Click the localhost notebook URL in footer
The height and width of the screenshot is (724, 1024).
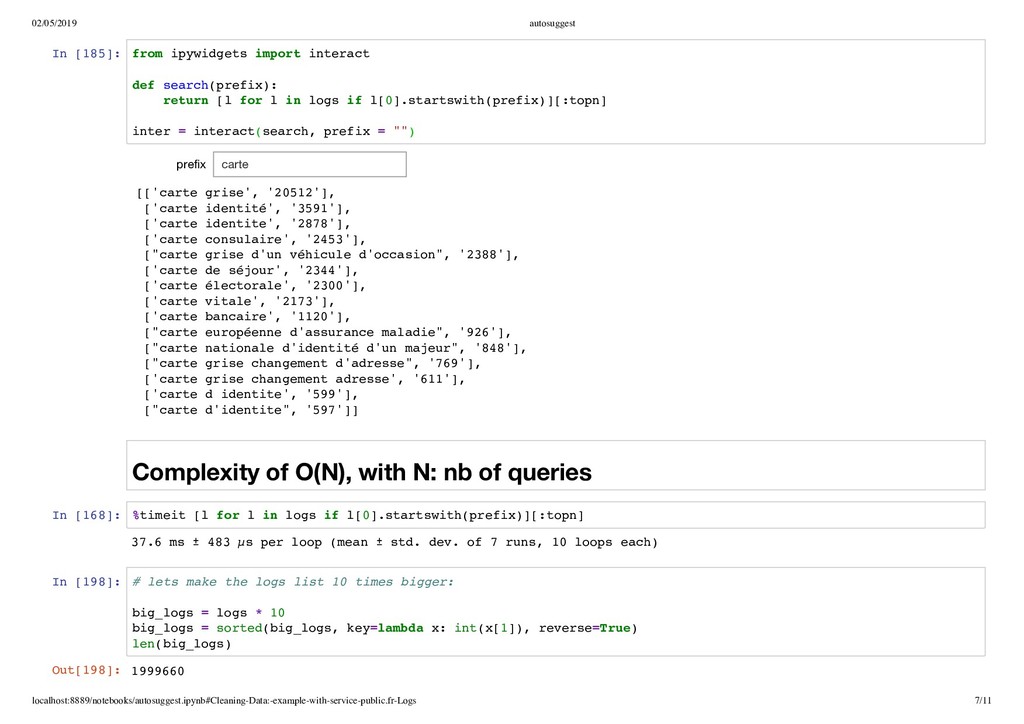point(224,700)
